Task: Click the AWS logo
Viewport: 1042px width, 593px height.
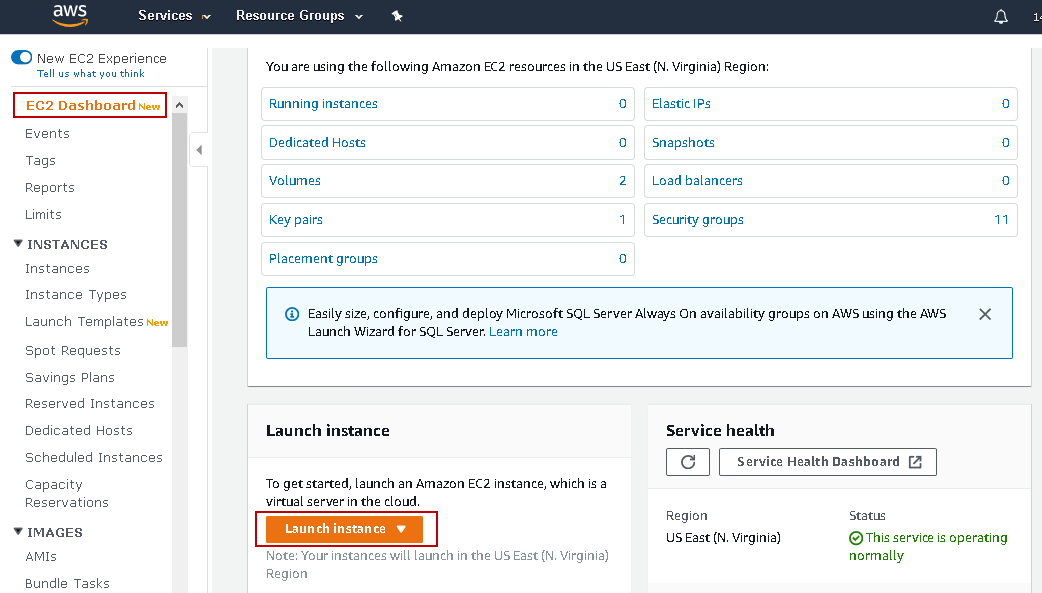Action: [x=70, y=15]
